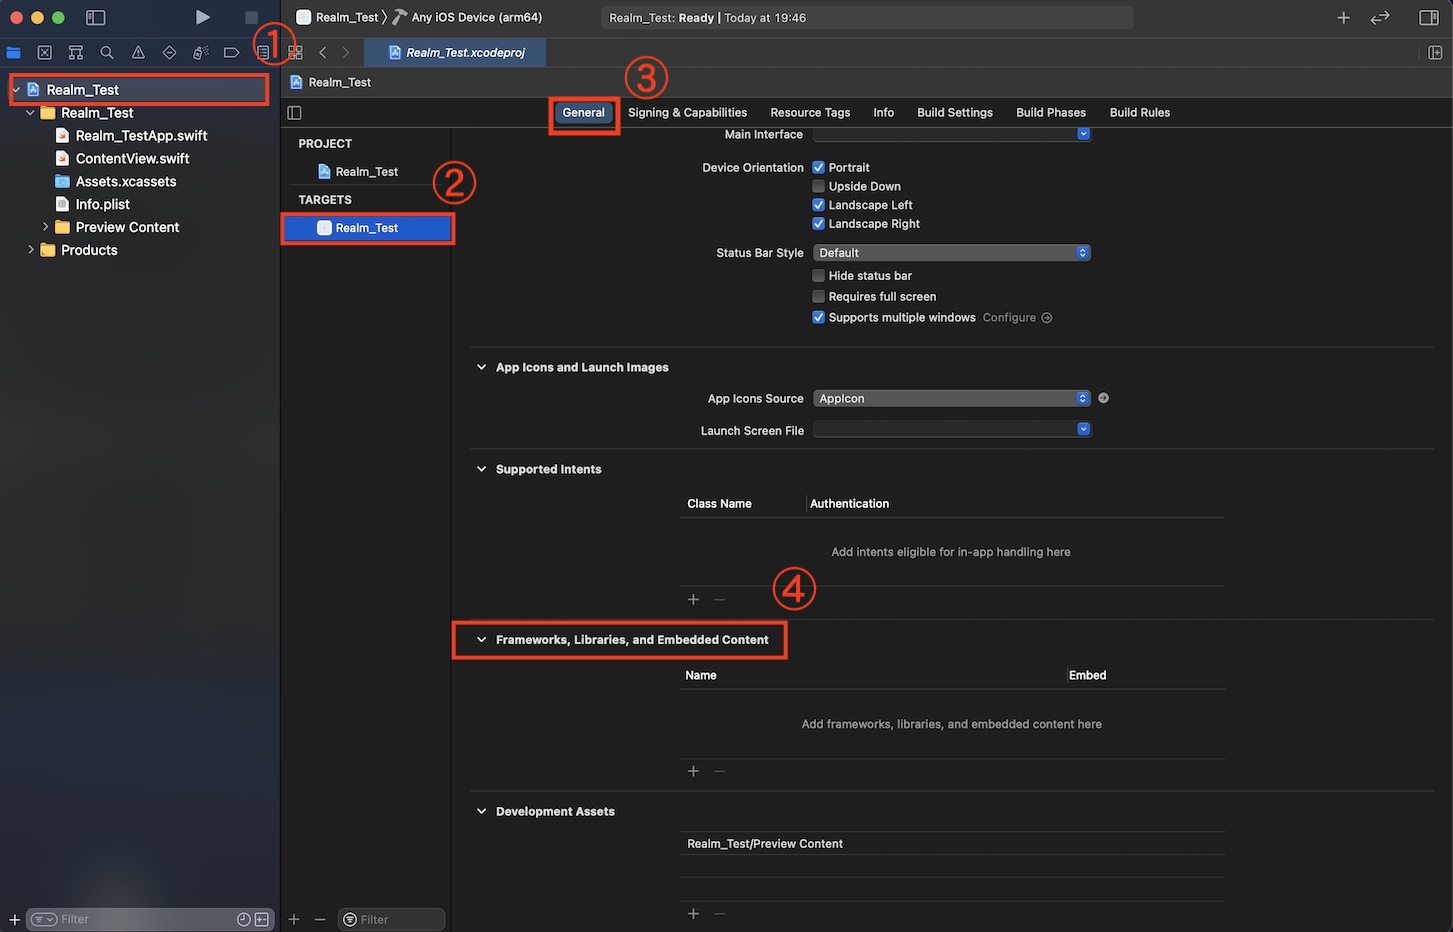Add a supported intent with plus
The image size is (1453, 932).
tap(693, 599)
